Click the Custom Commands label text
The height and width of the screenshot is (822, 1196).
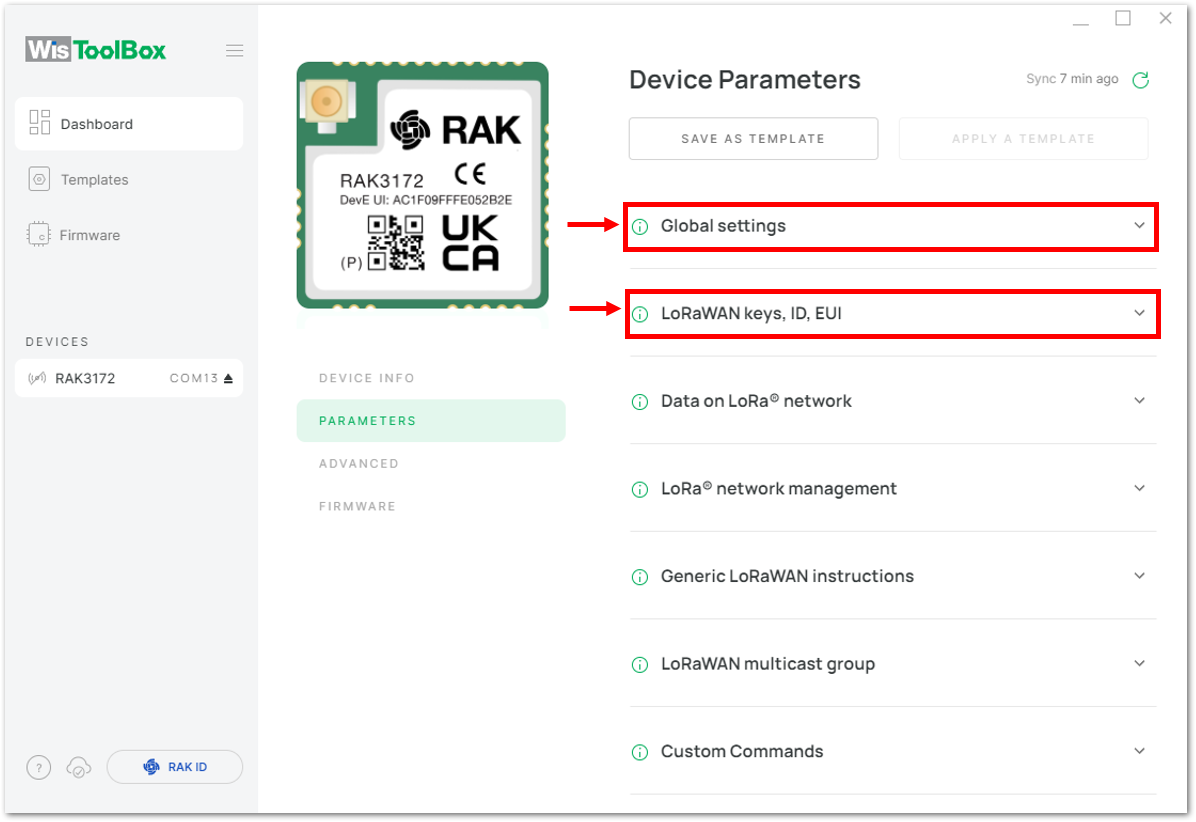pos(742,751)
